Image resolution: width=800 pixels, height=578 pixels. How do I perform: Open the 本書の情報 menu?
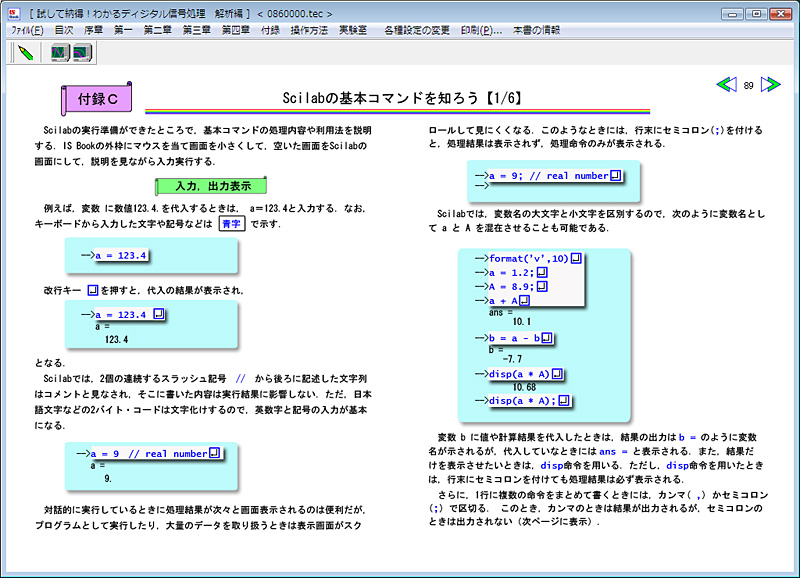(x=536, y=30)
